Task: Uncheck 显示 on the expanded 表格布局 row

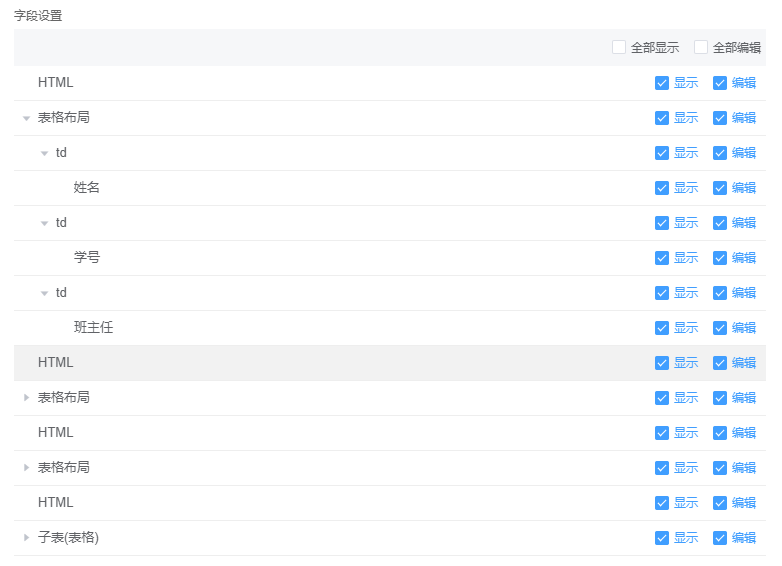Action: [x=662, y=118]
